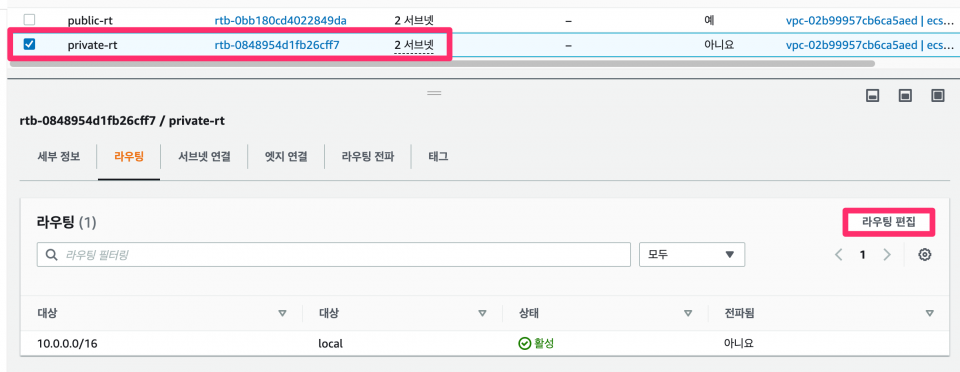Click '2 서브넷' in private-rt row
Screen dimensions: 960x372
tap(414, 45)
